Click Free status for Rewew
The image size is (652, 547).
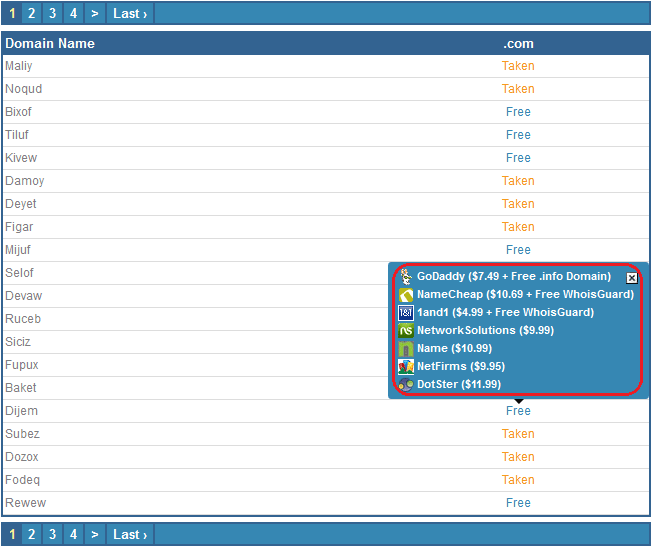pyautogui.click(x=518, y=503)
